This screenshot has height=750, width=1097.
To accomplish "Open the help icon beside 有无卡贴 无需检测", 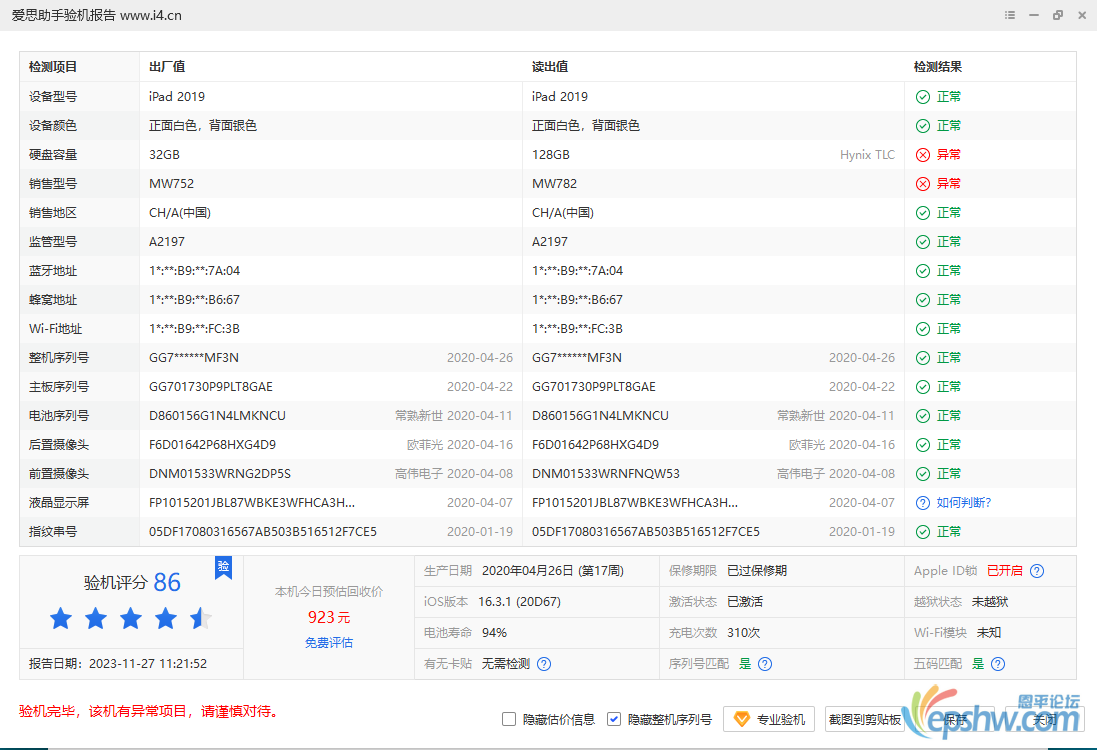I will click(544, 664).
